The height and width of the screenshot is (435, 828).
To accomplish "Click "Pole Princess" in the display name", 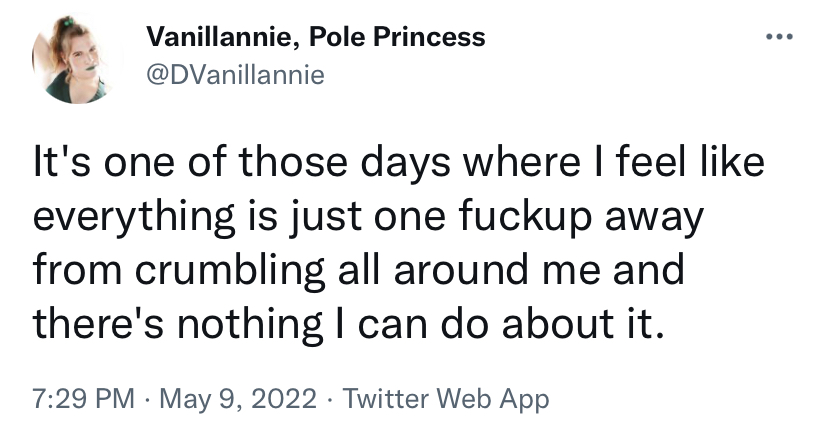I will click(x=397, y=37).
